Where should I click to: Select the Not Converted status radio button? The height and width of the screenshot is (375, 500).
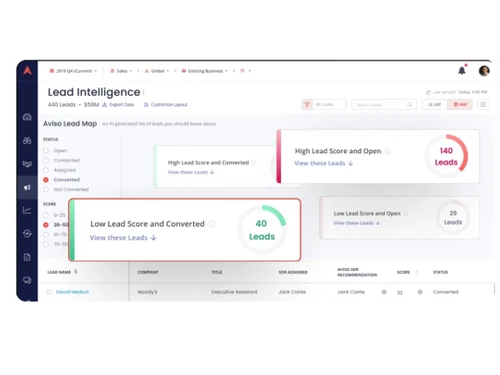click(x=46, y=189)
